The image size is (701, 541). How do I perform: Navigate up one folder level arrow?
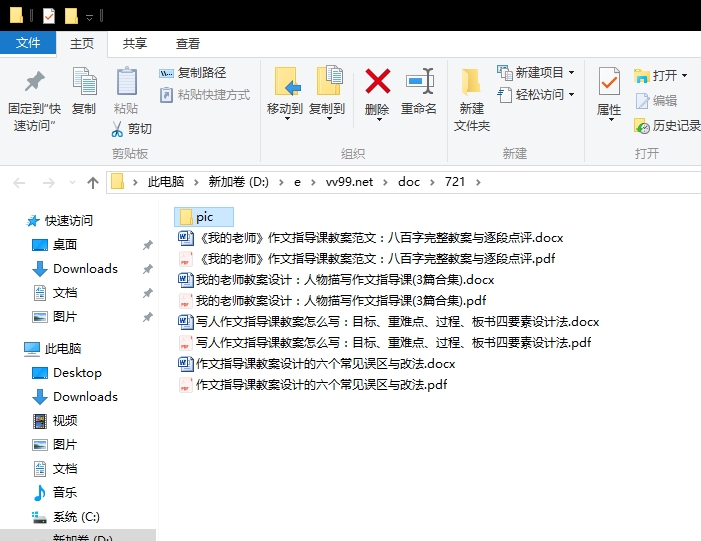(x=93, y=182)
